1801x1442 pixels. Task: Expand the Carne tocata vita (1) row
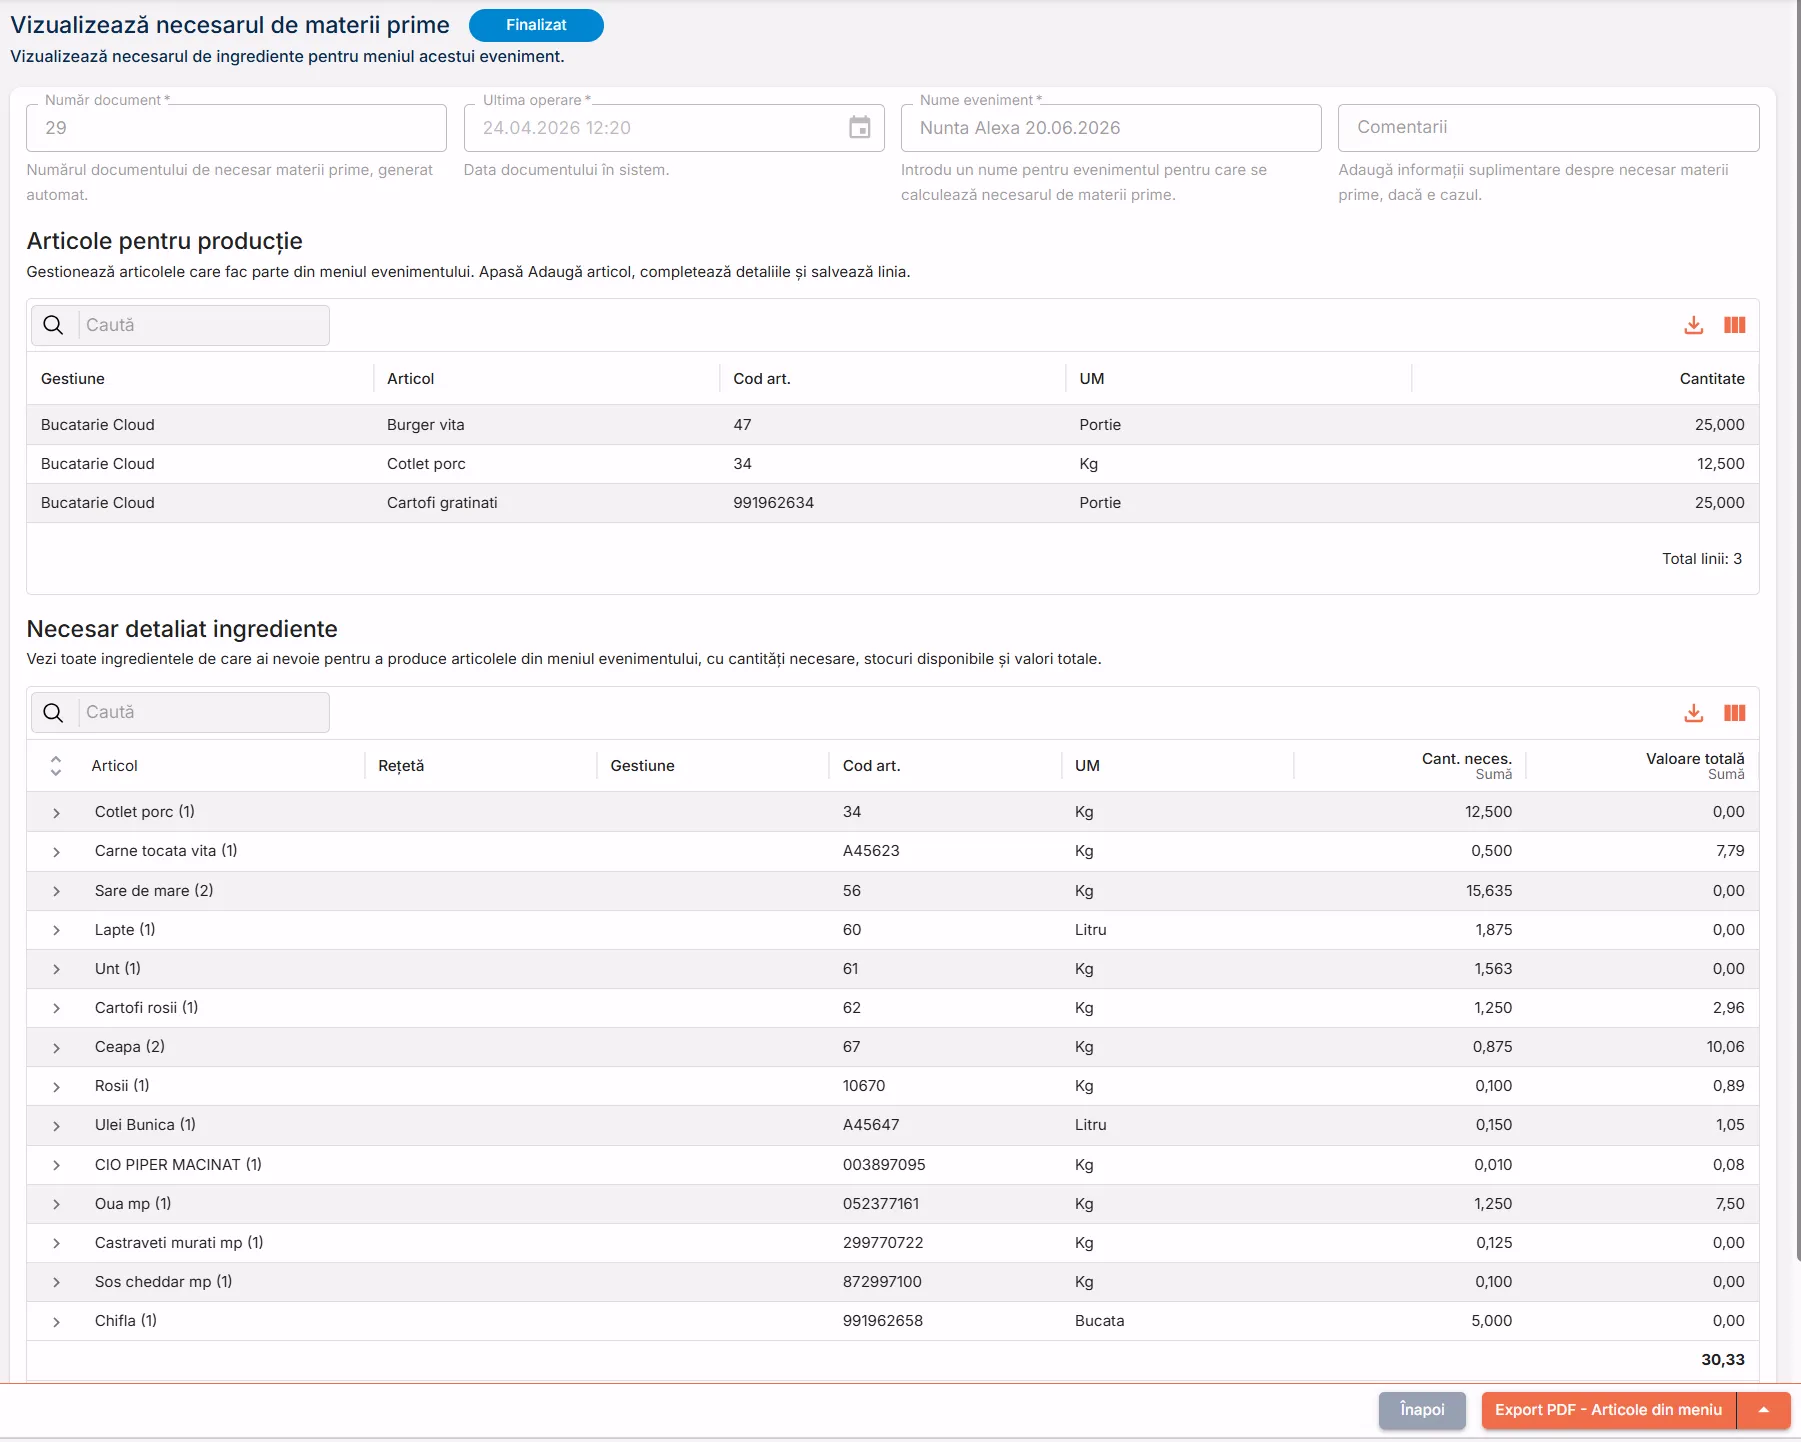pyautogui.click(x=56, y=852)
